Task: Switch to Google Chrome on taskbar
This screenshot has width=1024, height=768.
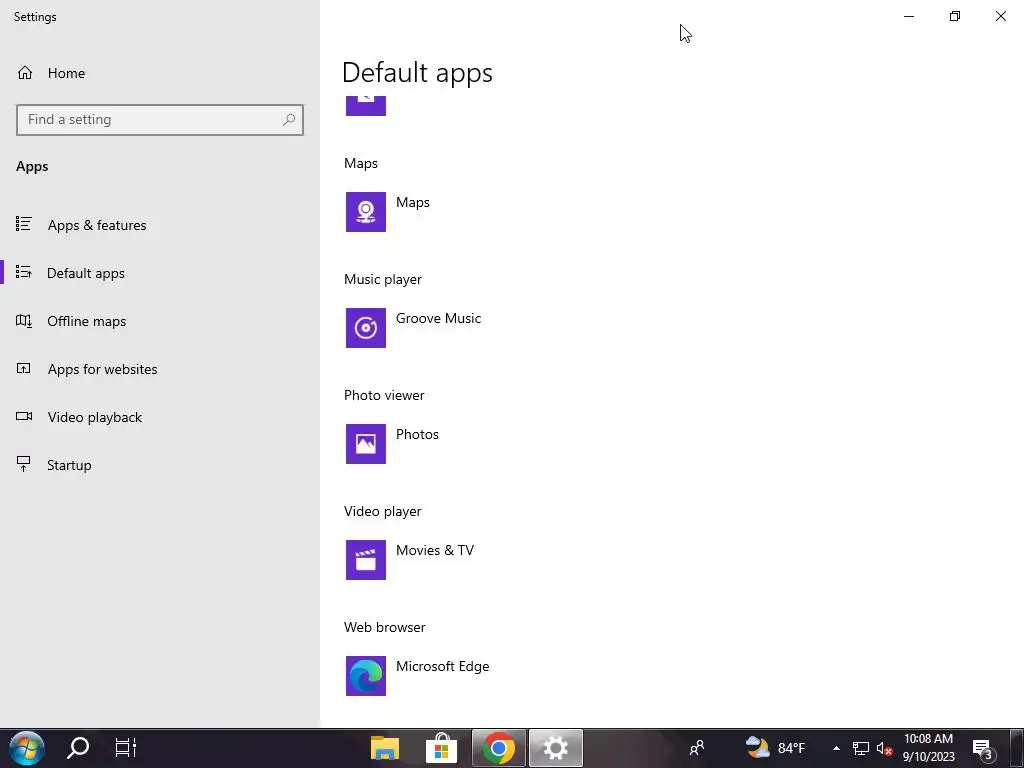Action: tap(498, 748)
